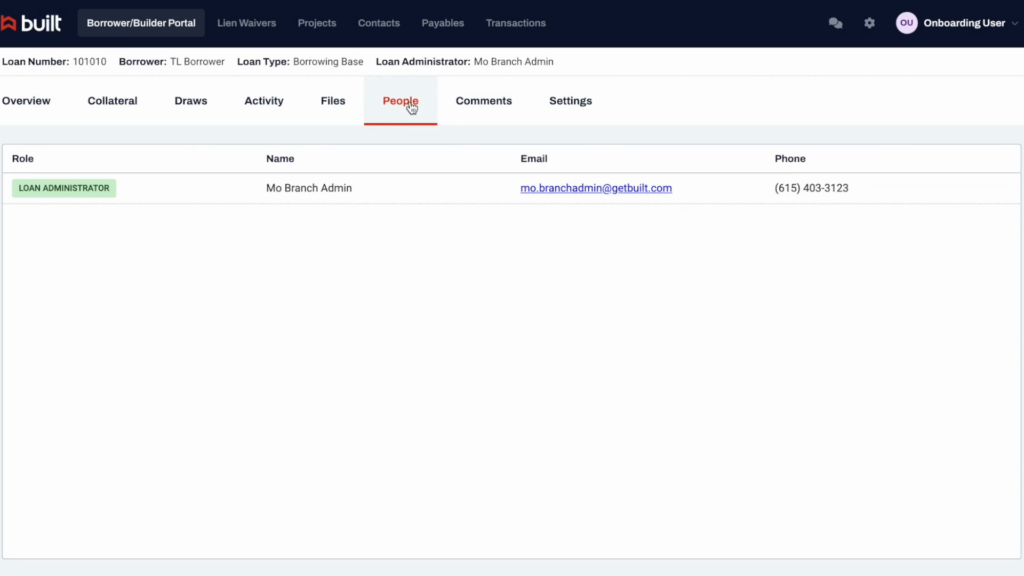The height and width of the screenshot is (576, 1024).
Task: Switch to the Comments tab
Action: point(483,100)
